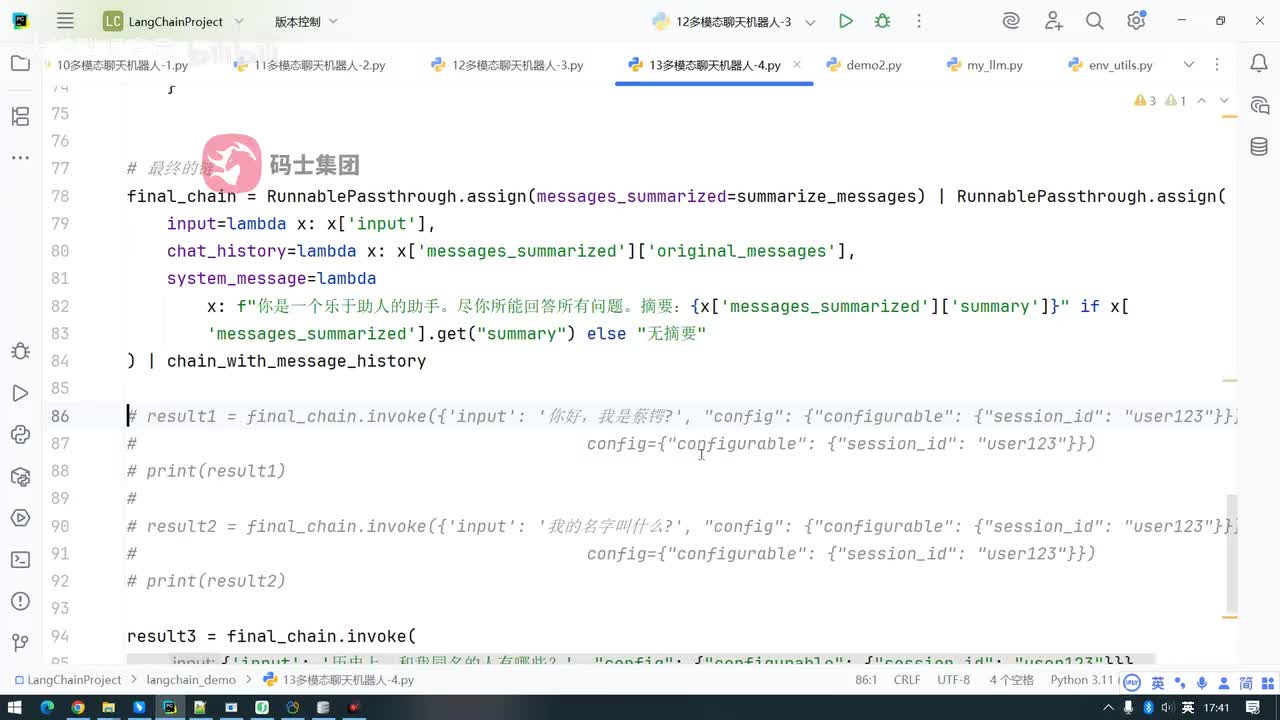The image size is (1280, 720).
Task: Open Search Everywhere magnifier
Action: [1095, 21]
